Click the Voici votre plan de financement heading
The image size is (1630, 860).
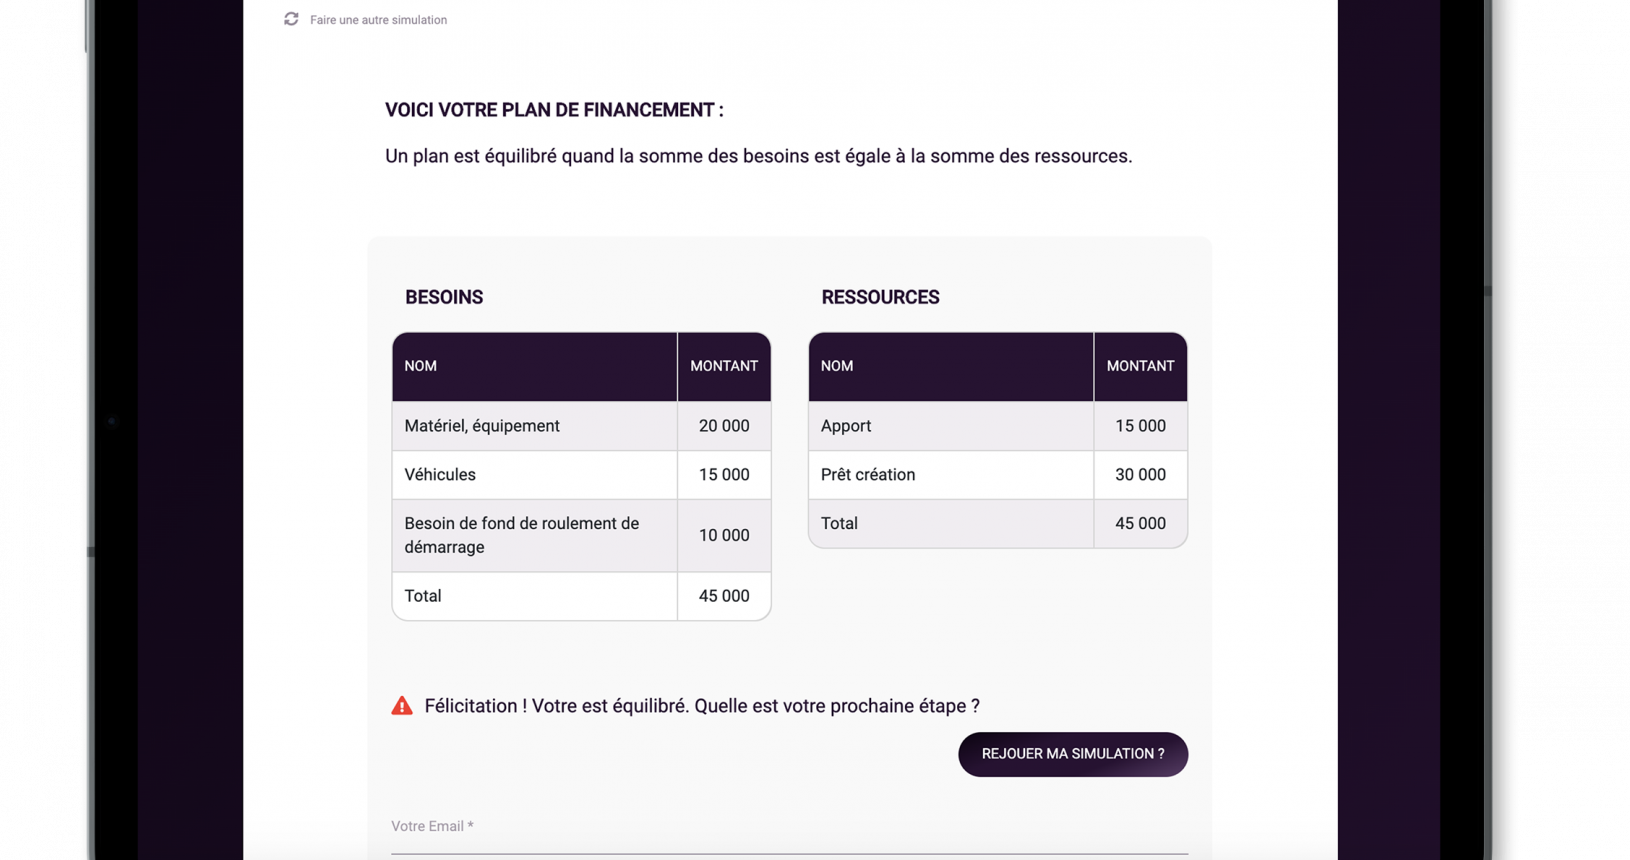(554, 110)
